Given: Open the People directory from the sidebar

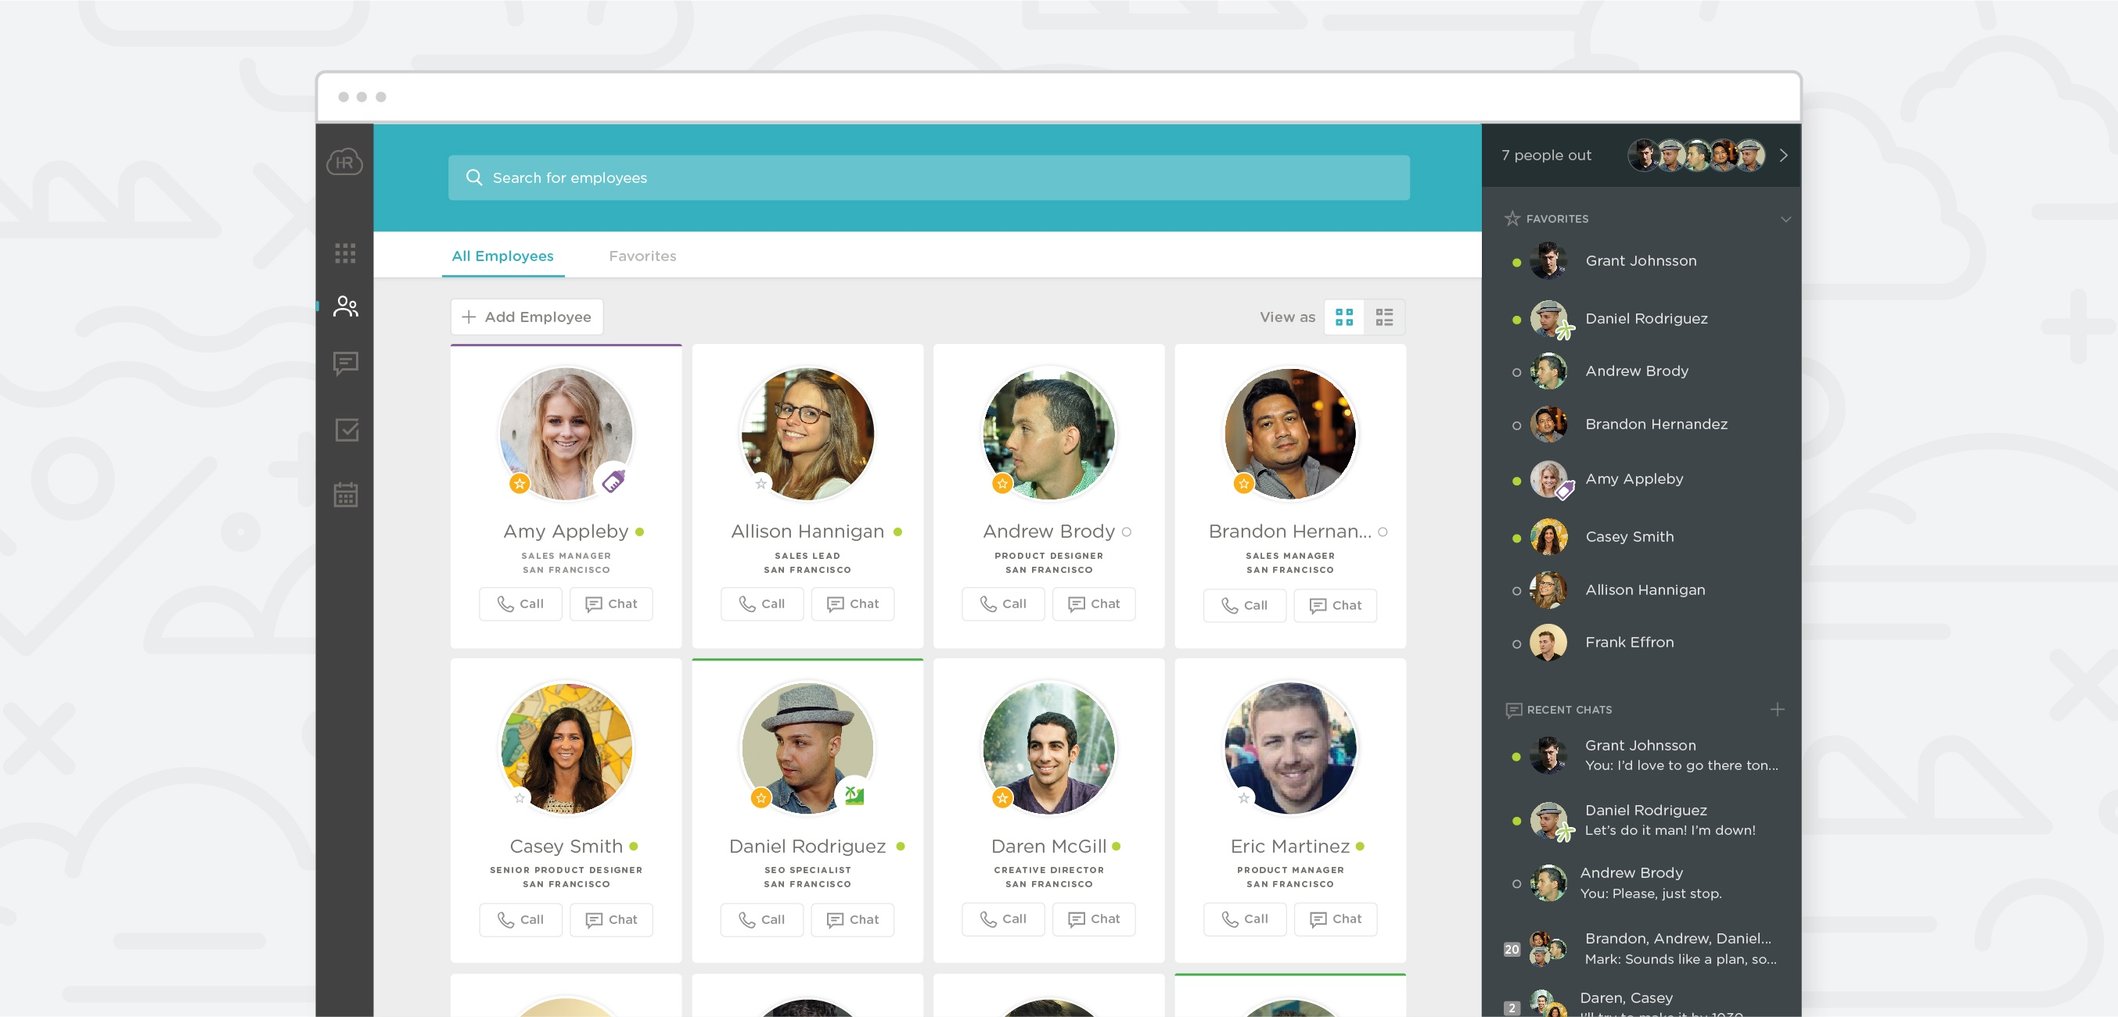Looking at the screenshot, I should [x=346, y=306].
